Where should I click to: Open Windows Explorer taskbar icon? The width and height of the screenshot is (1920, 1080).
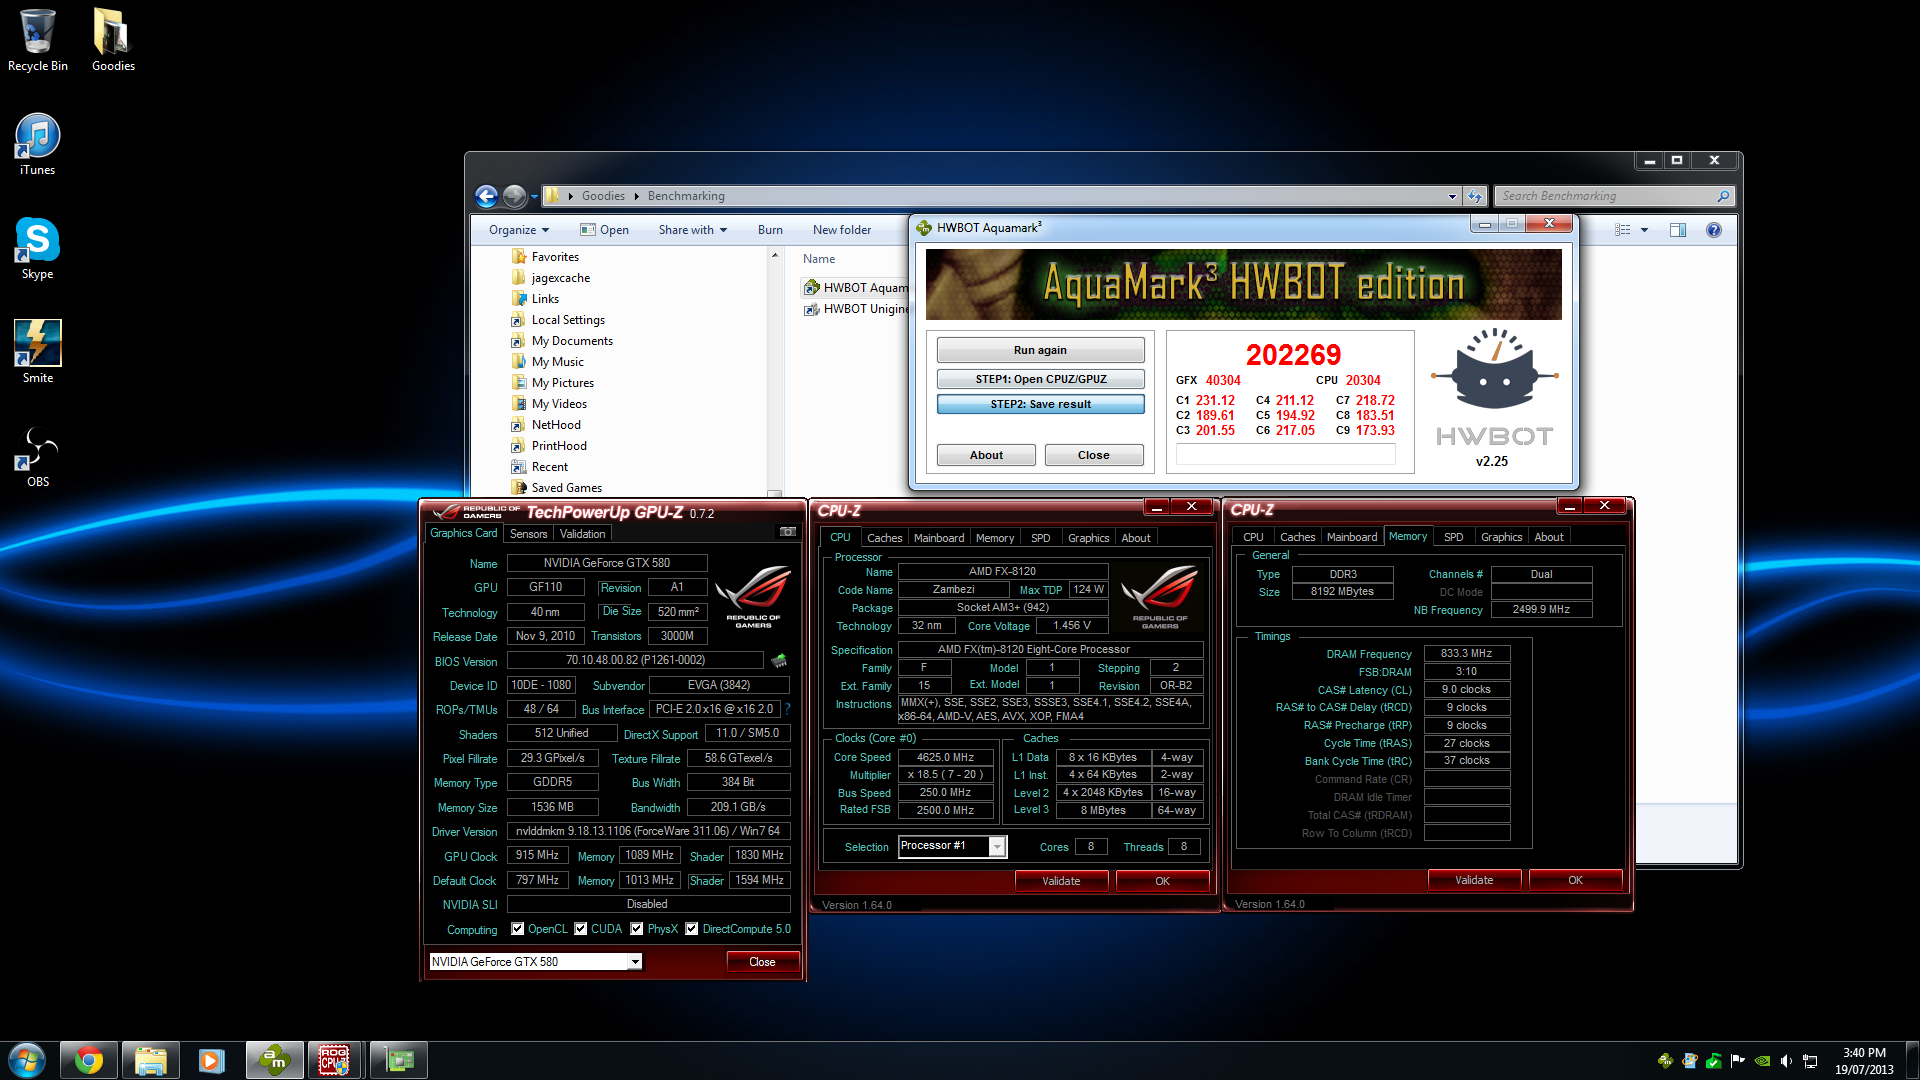[150, 1060]
